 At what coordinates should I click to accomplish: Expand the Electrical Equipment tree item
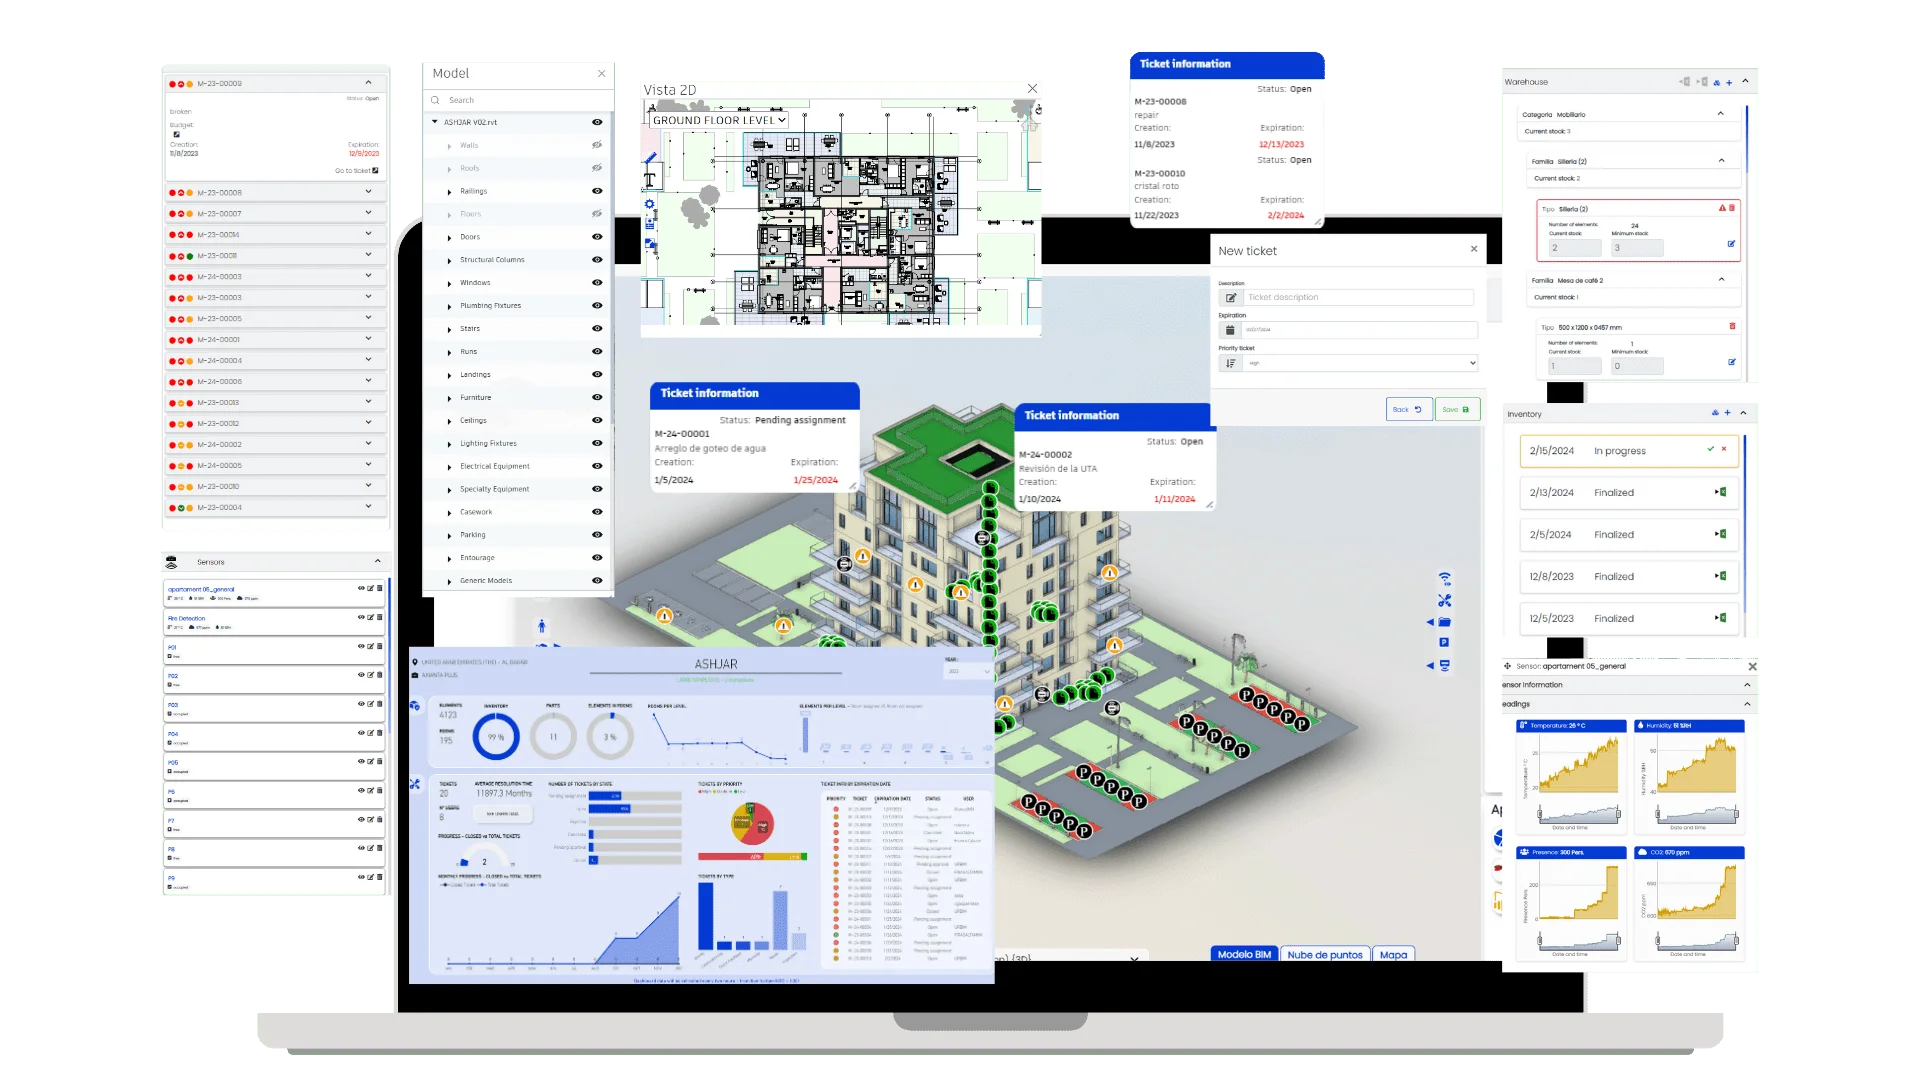point(448,467)
